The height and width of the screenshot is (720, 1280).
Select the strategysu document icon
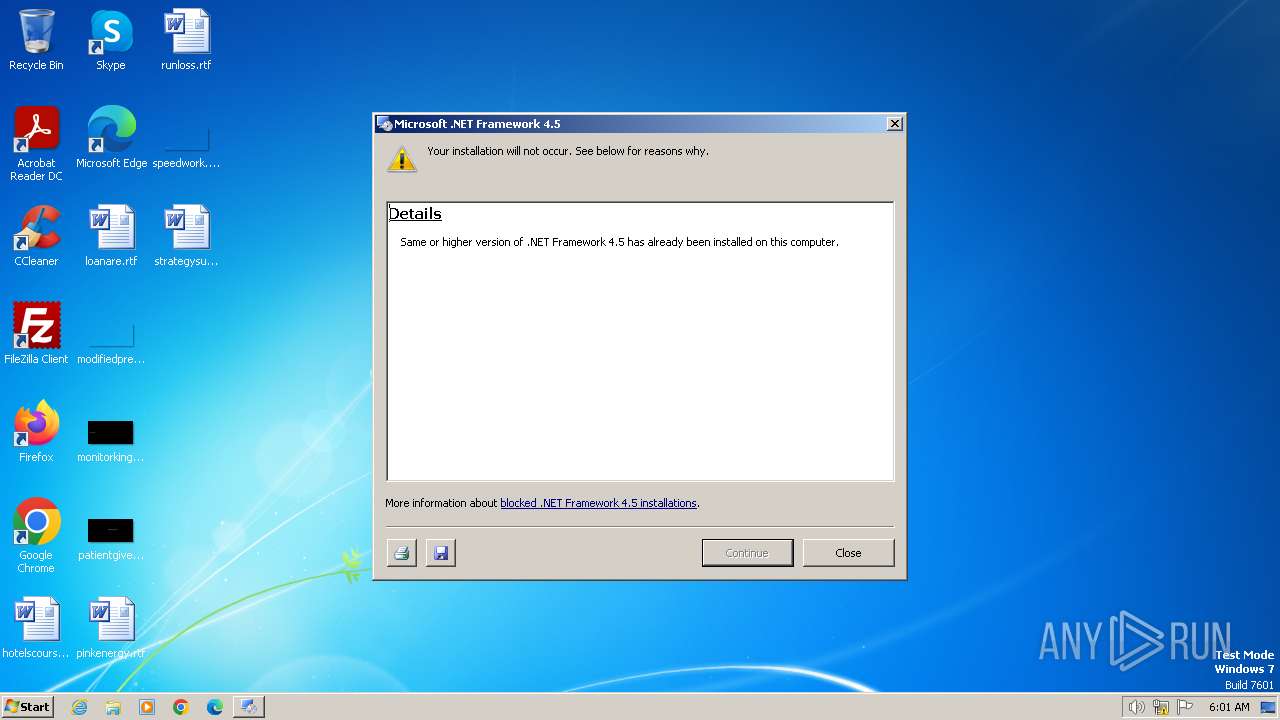(186, 236)
